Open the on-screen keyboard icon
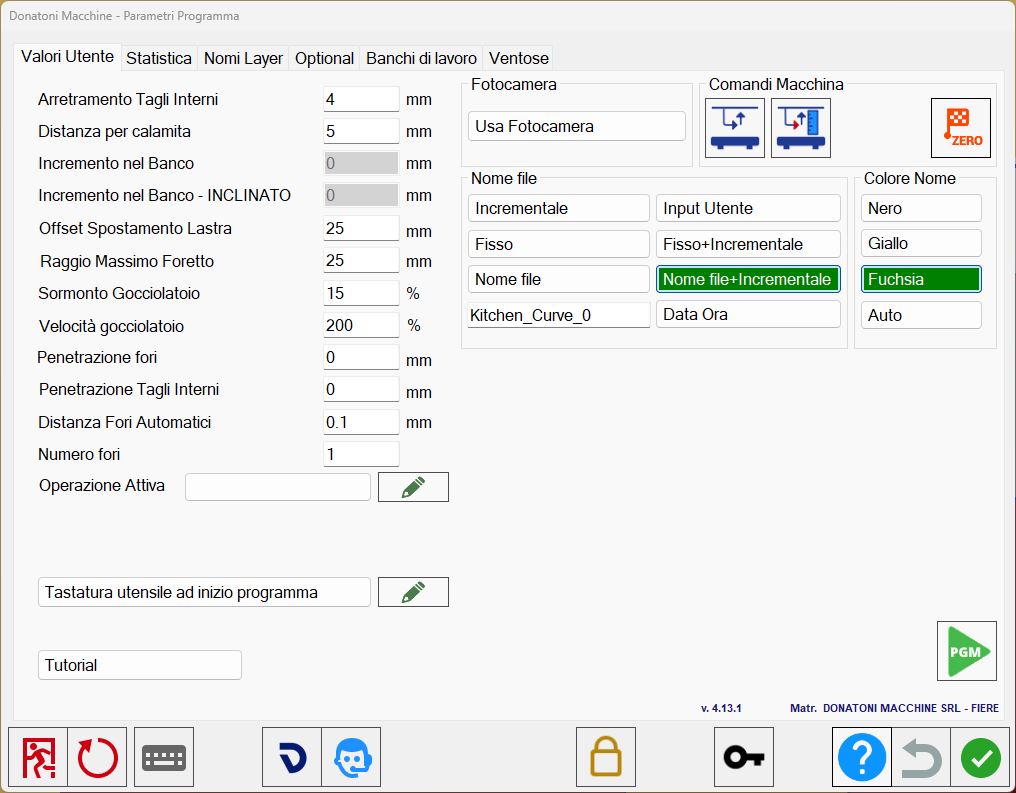The width and height of the screenshot is (1016, 793). pyautogui.click(x=164, y=757)
